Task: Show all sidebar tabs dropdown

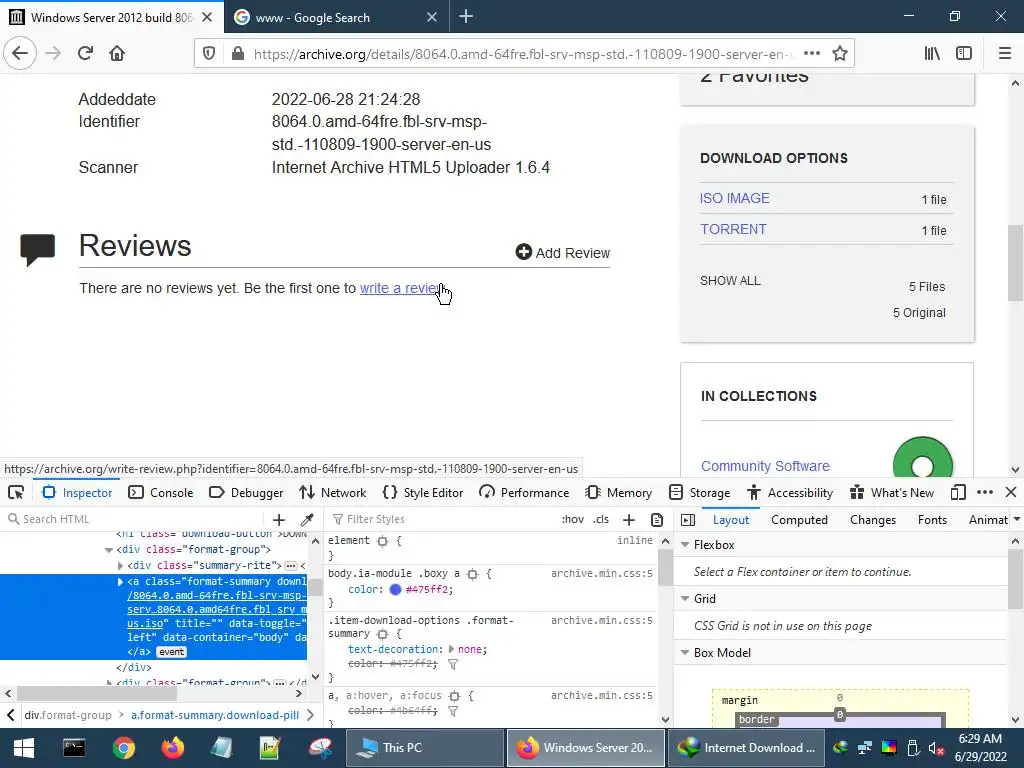Action: coord(1016,519)
